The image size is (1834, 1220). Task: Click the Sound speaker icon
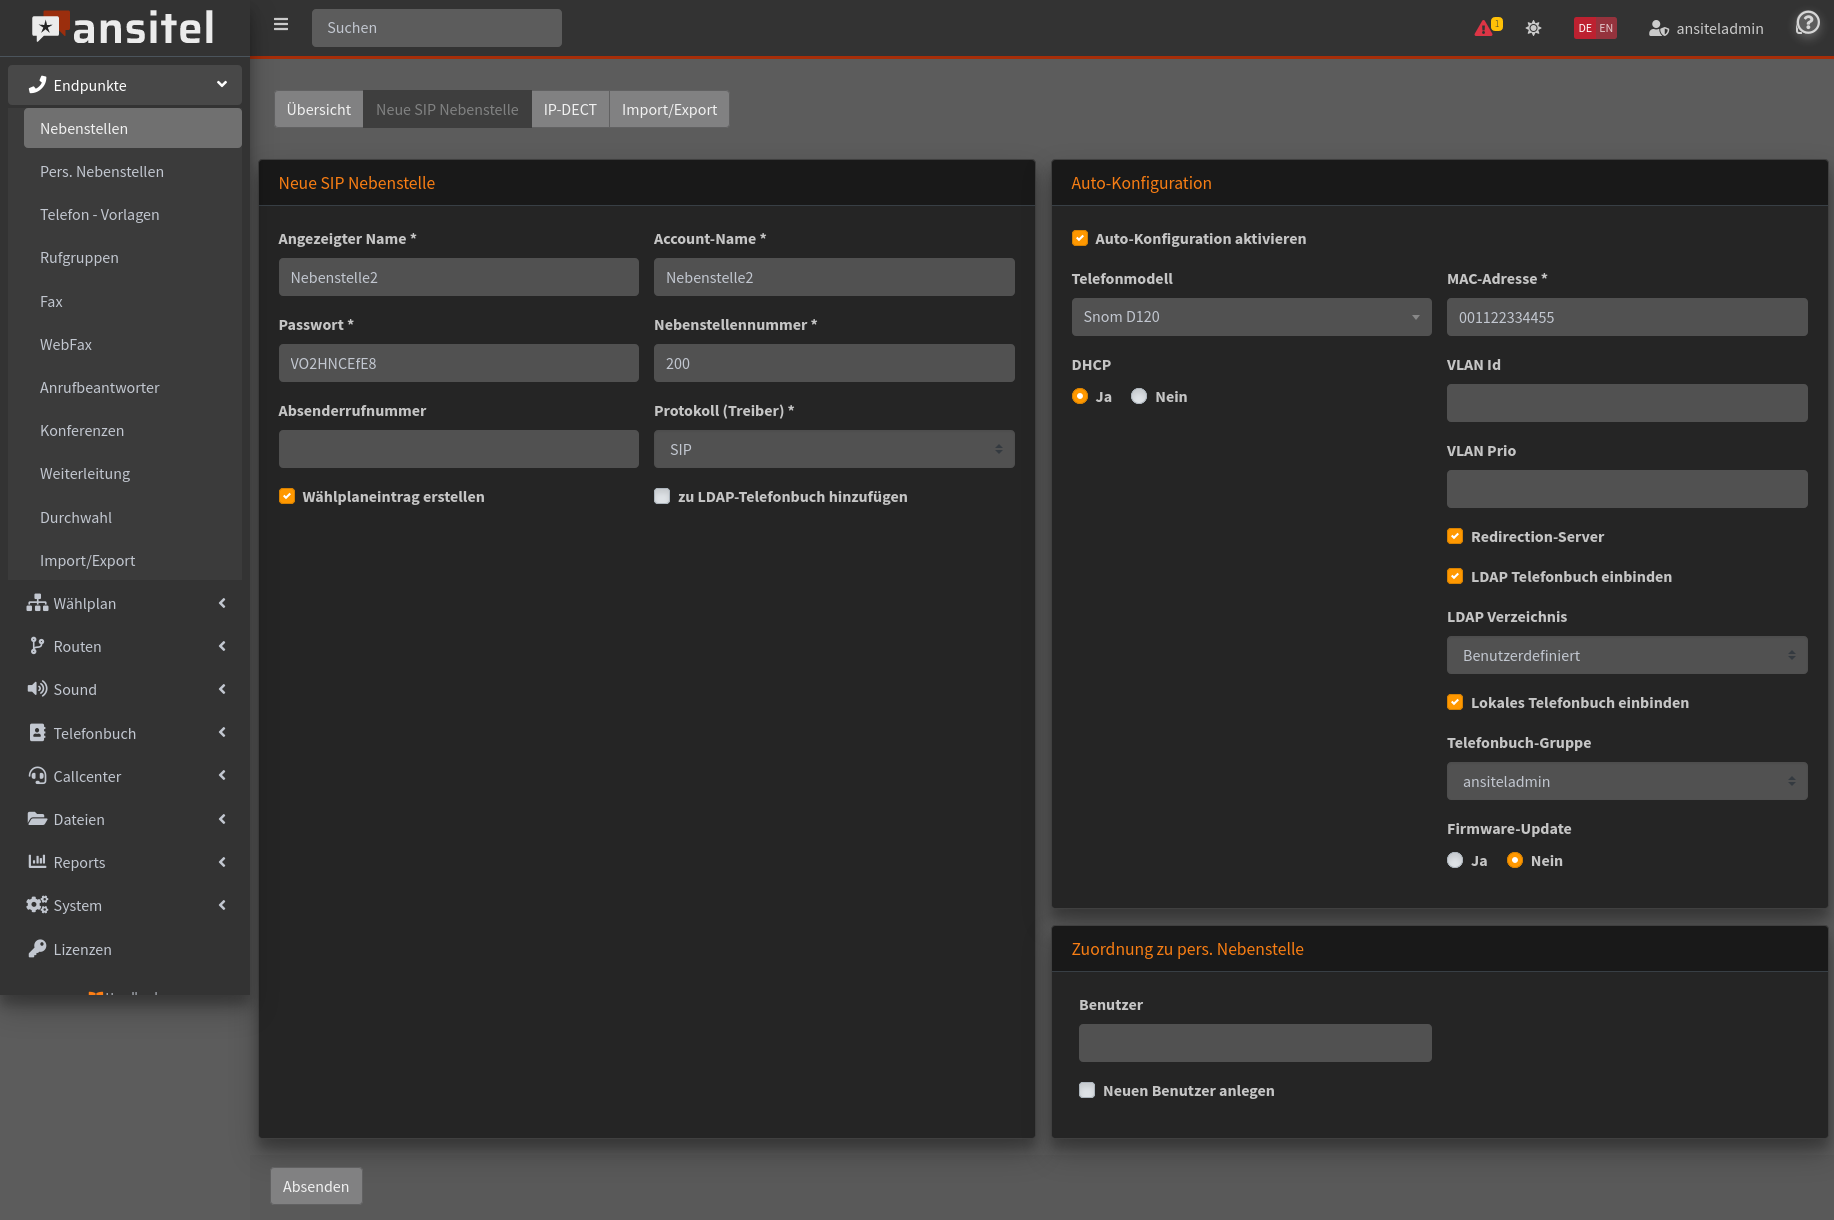(x=37, y=689)
